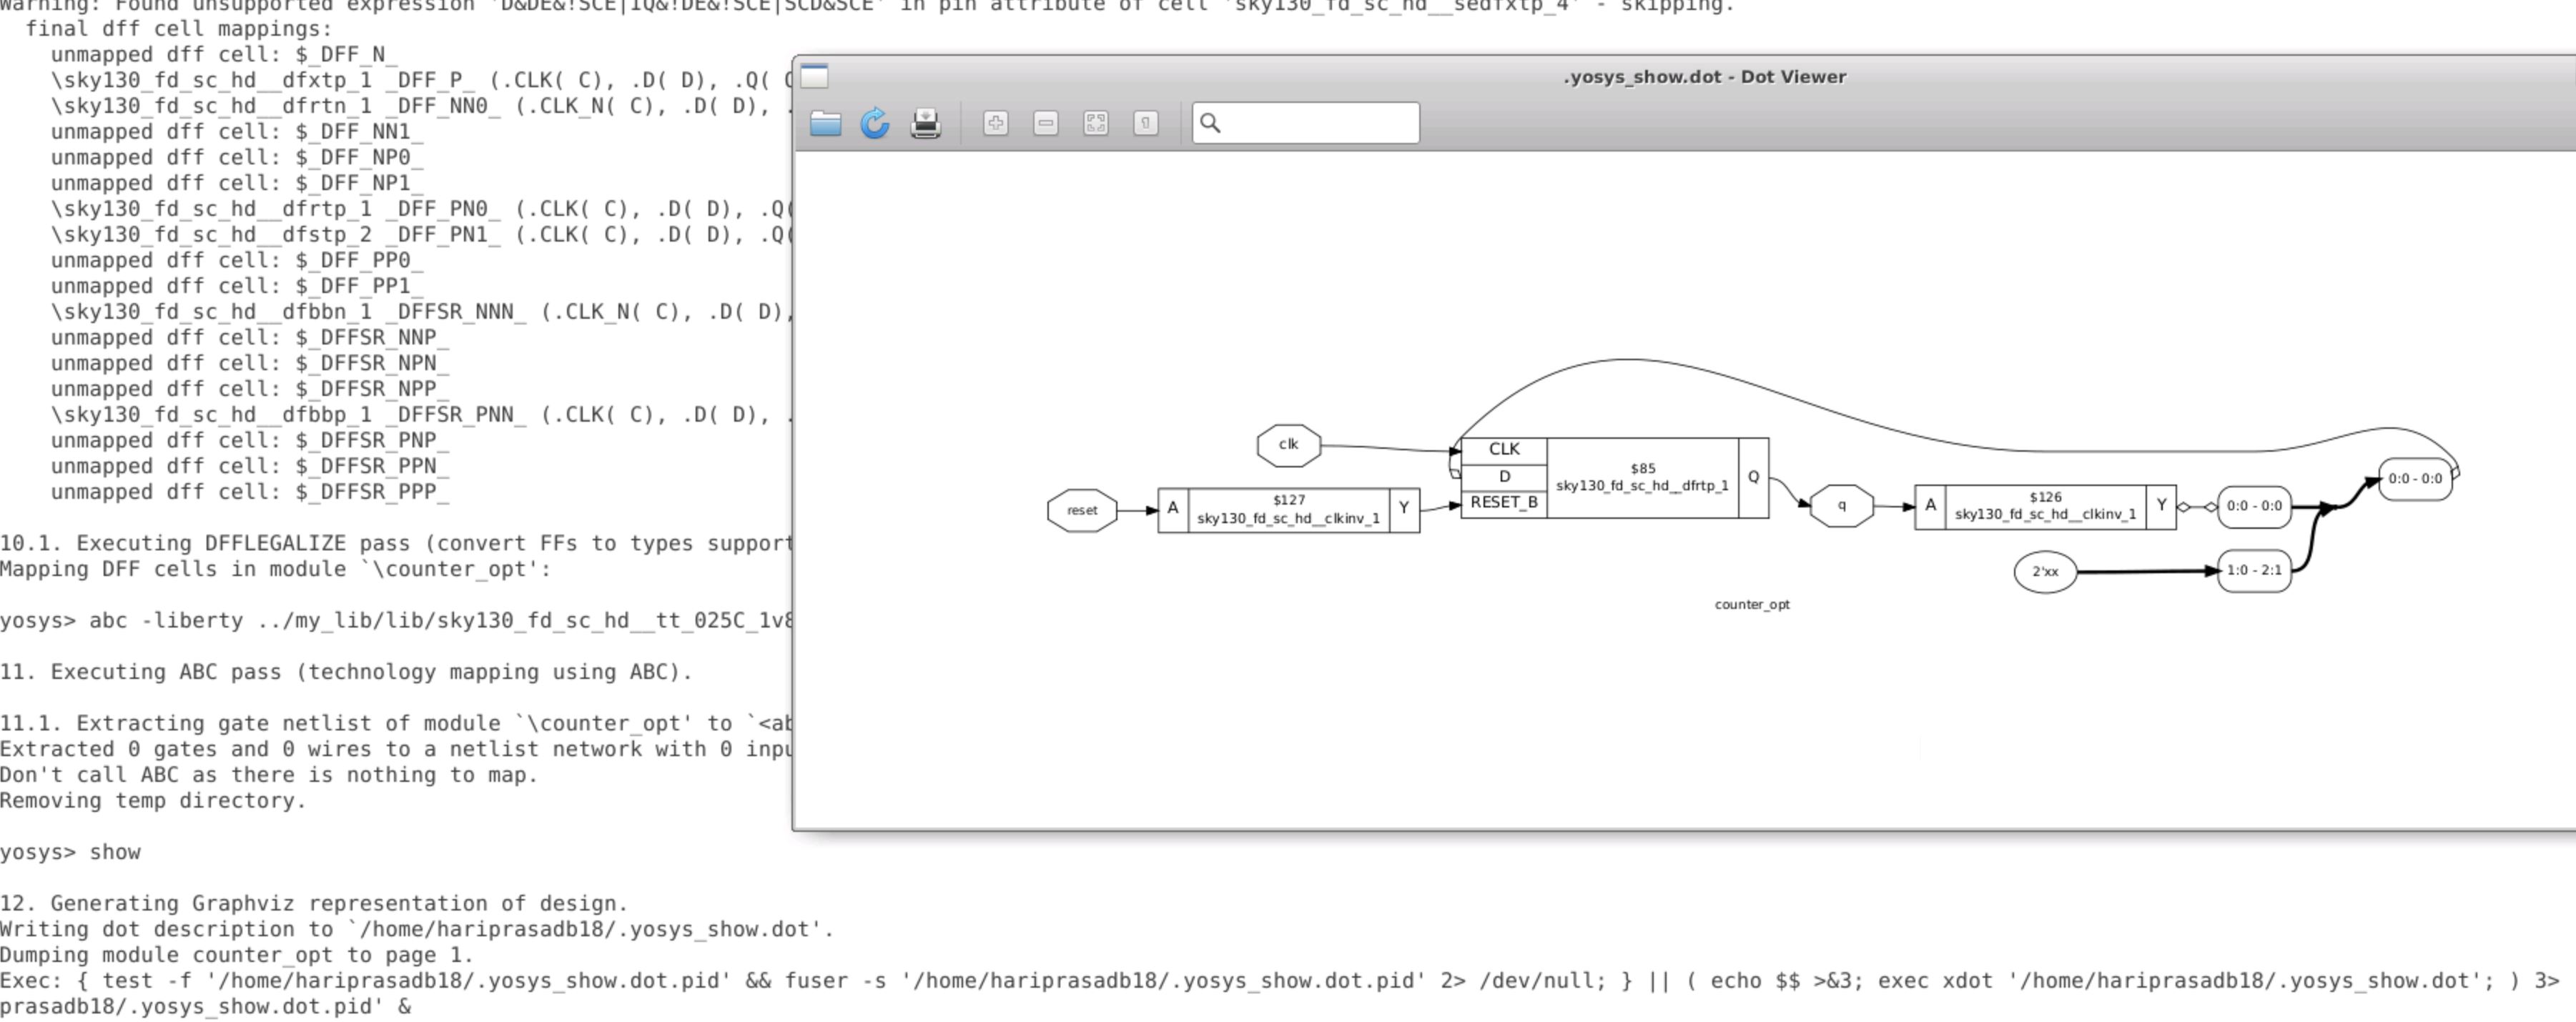Click the search magnifier in the toolbar
Image resolution: width=2576 pixels, height=1022 pixels.
click(x=1211, y=122)
